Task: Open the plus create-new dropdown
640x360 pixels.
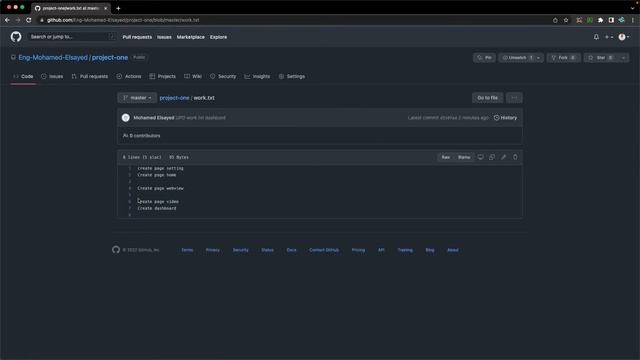Action: click(x=609, y=37)
